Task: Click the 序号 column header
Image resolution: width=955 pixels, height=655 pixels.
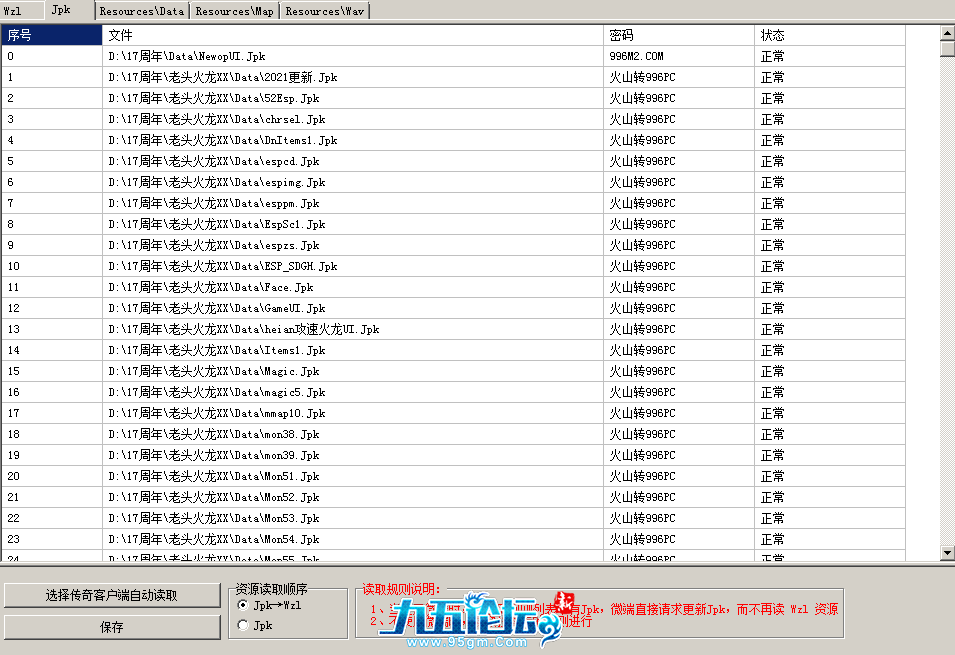Action: click(x=51, y=35)
